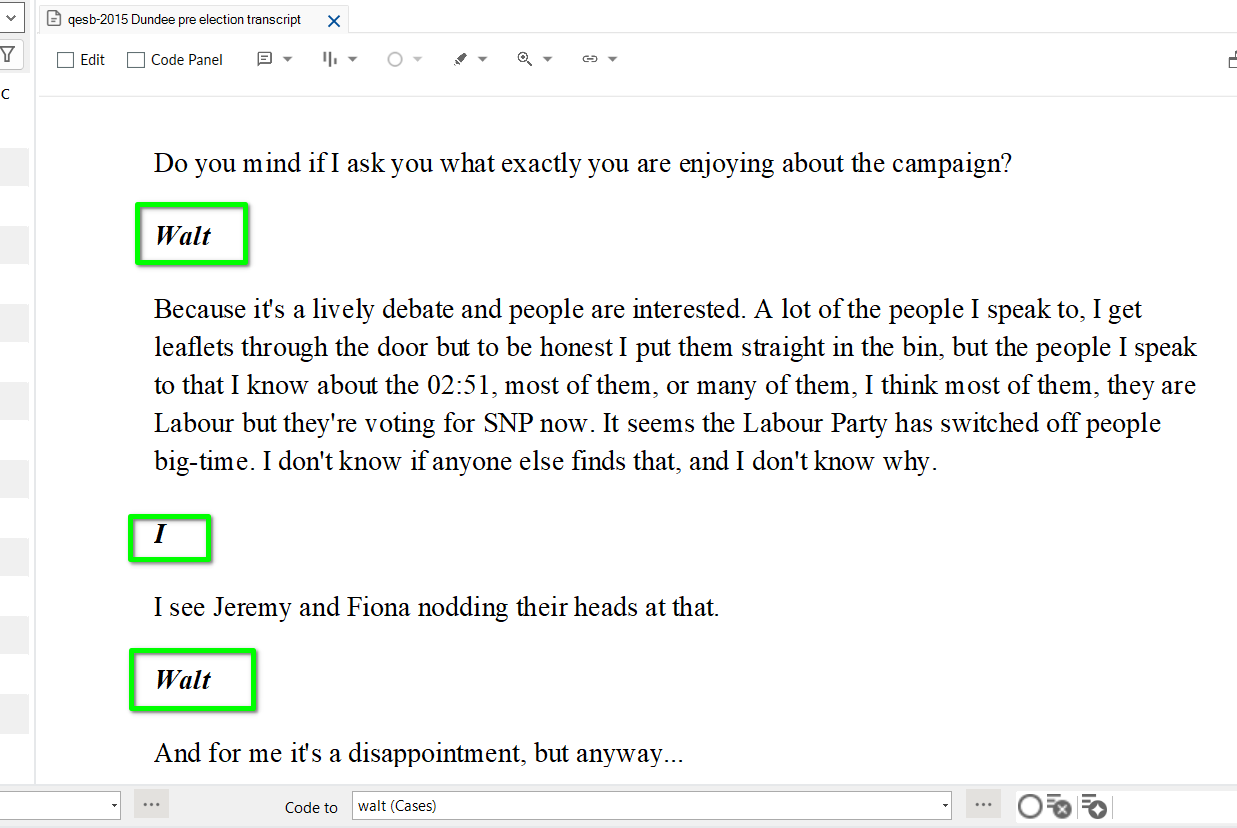Click the coding stripes icon
This screenshot has height=828, width=1237.
330,59
